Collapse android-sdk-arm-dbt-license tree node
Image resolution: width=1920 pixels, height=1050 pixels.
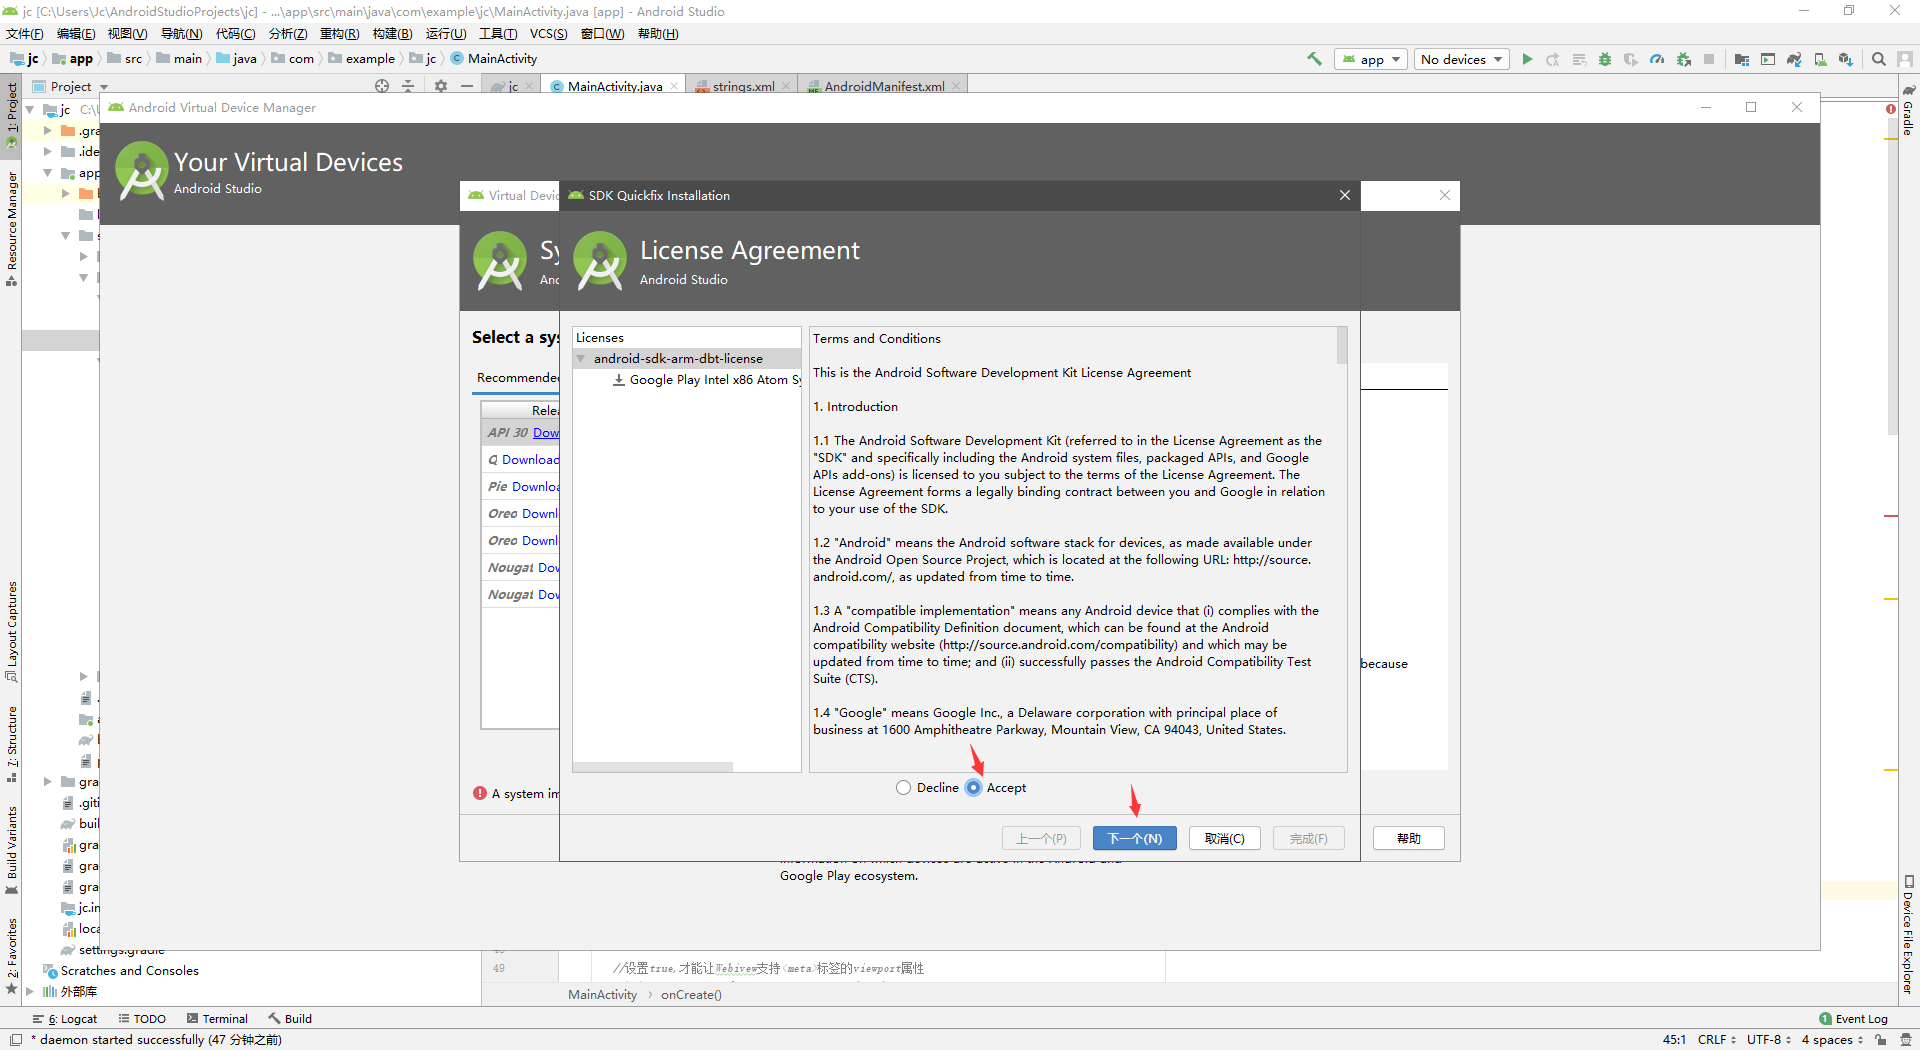(581, 358)
